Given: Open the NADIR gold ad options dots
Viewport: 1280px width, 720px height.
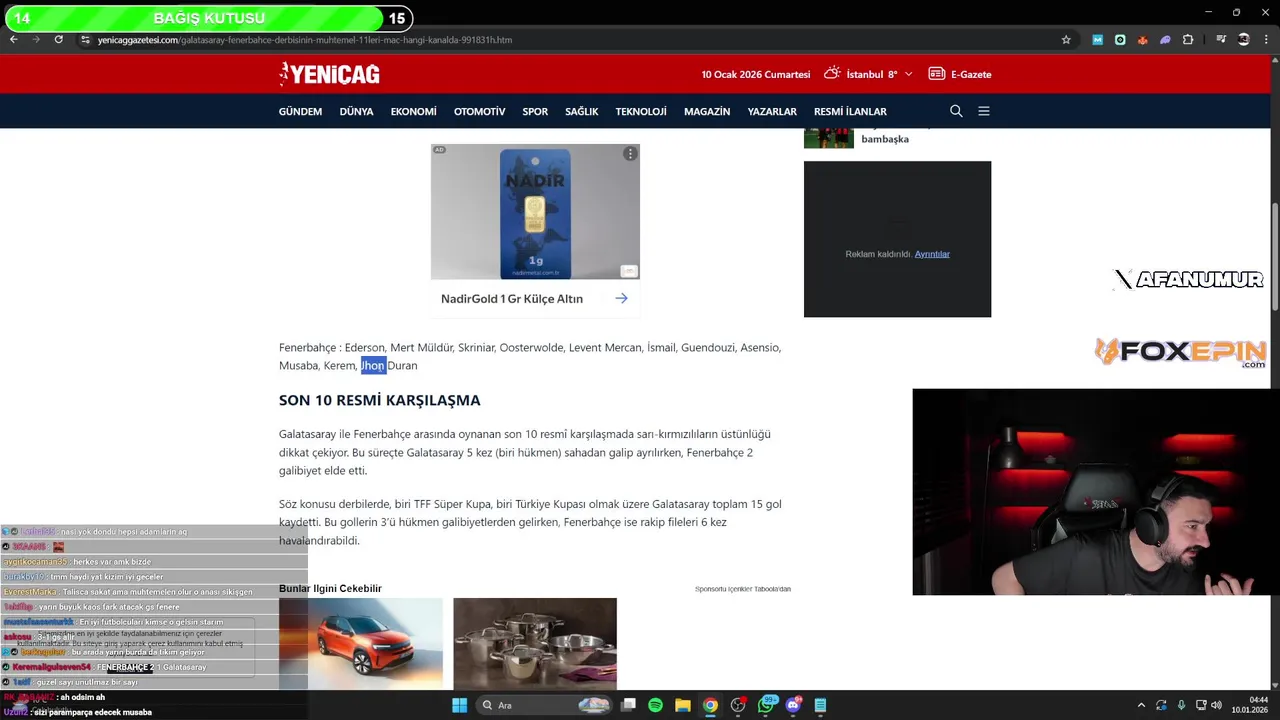Looking at the screenshot, I should [x=630, y=154].
